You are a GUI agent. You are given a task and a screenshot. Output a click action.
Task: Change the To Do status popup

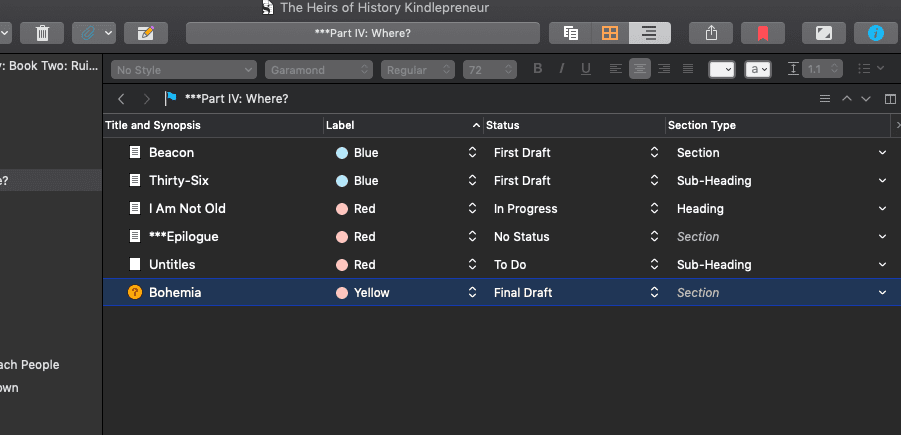coord(654,264)
